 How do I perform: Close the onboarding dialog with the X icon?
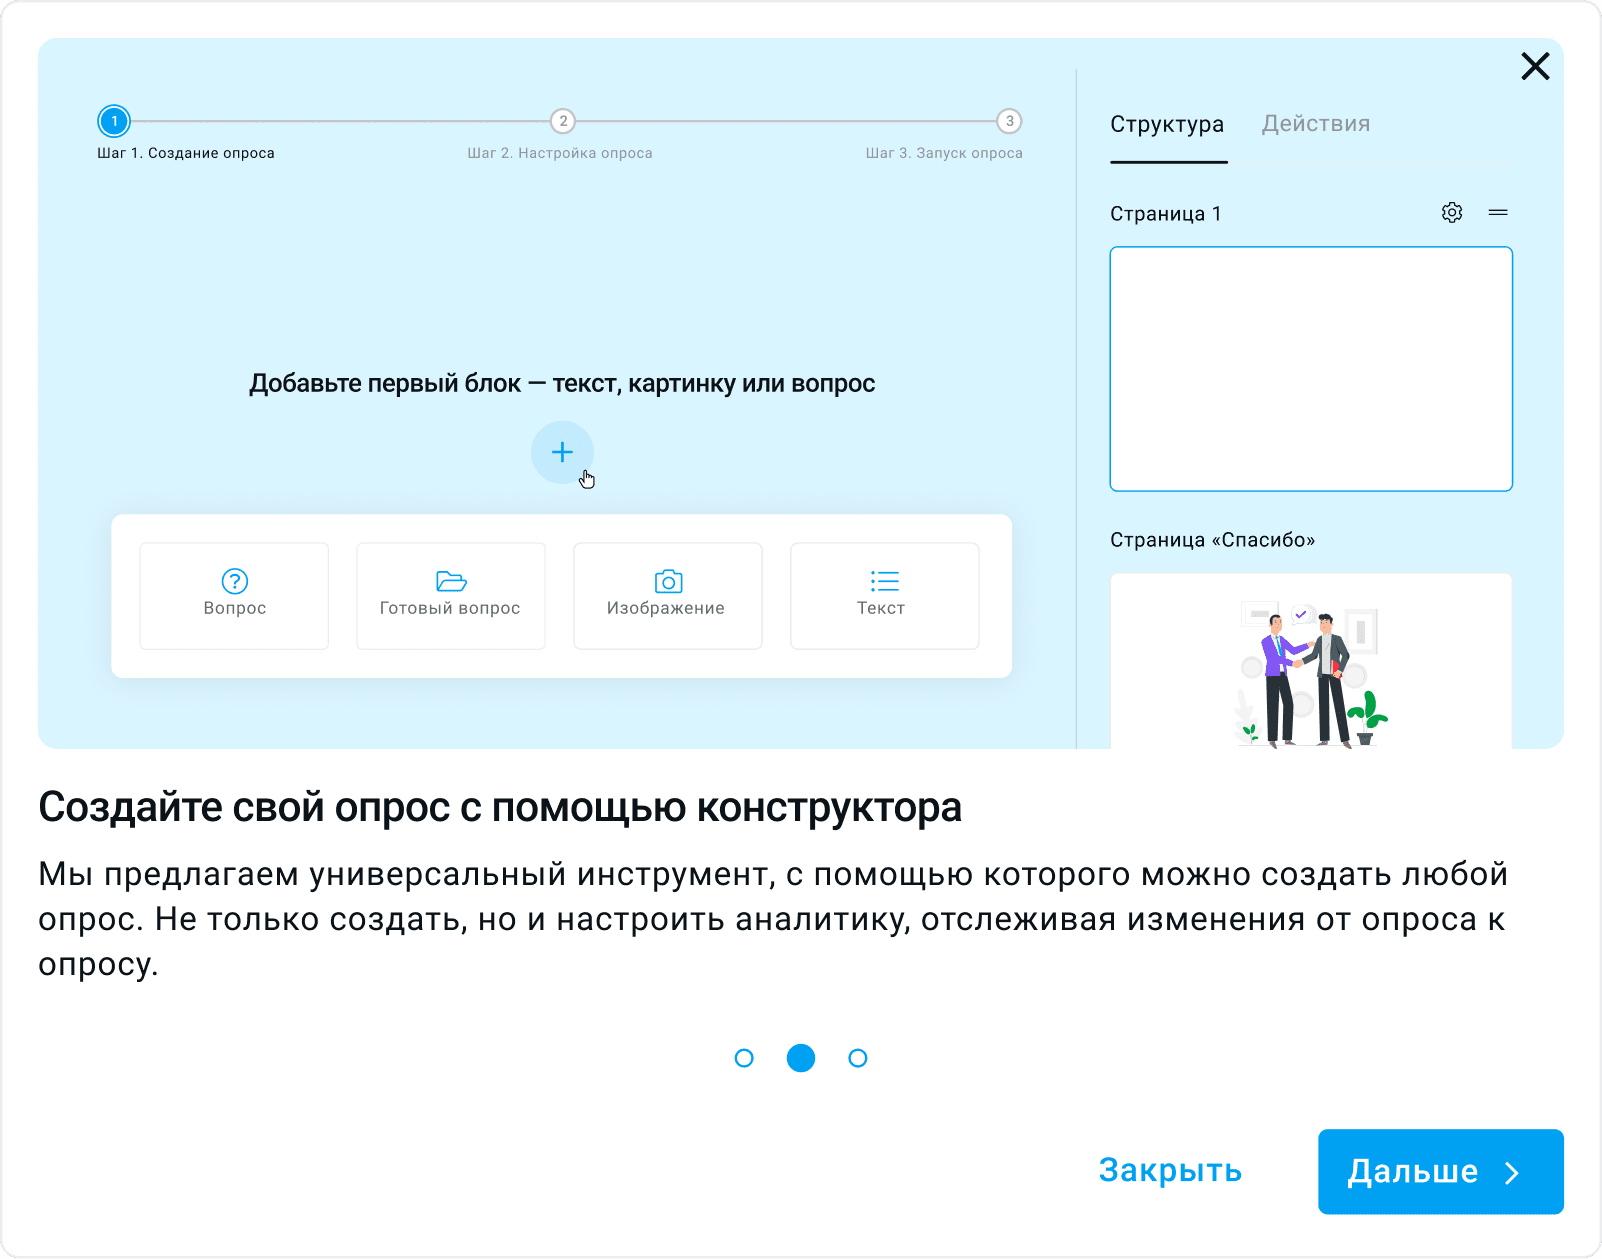click(1535, 66)
